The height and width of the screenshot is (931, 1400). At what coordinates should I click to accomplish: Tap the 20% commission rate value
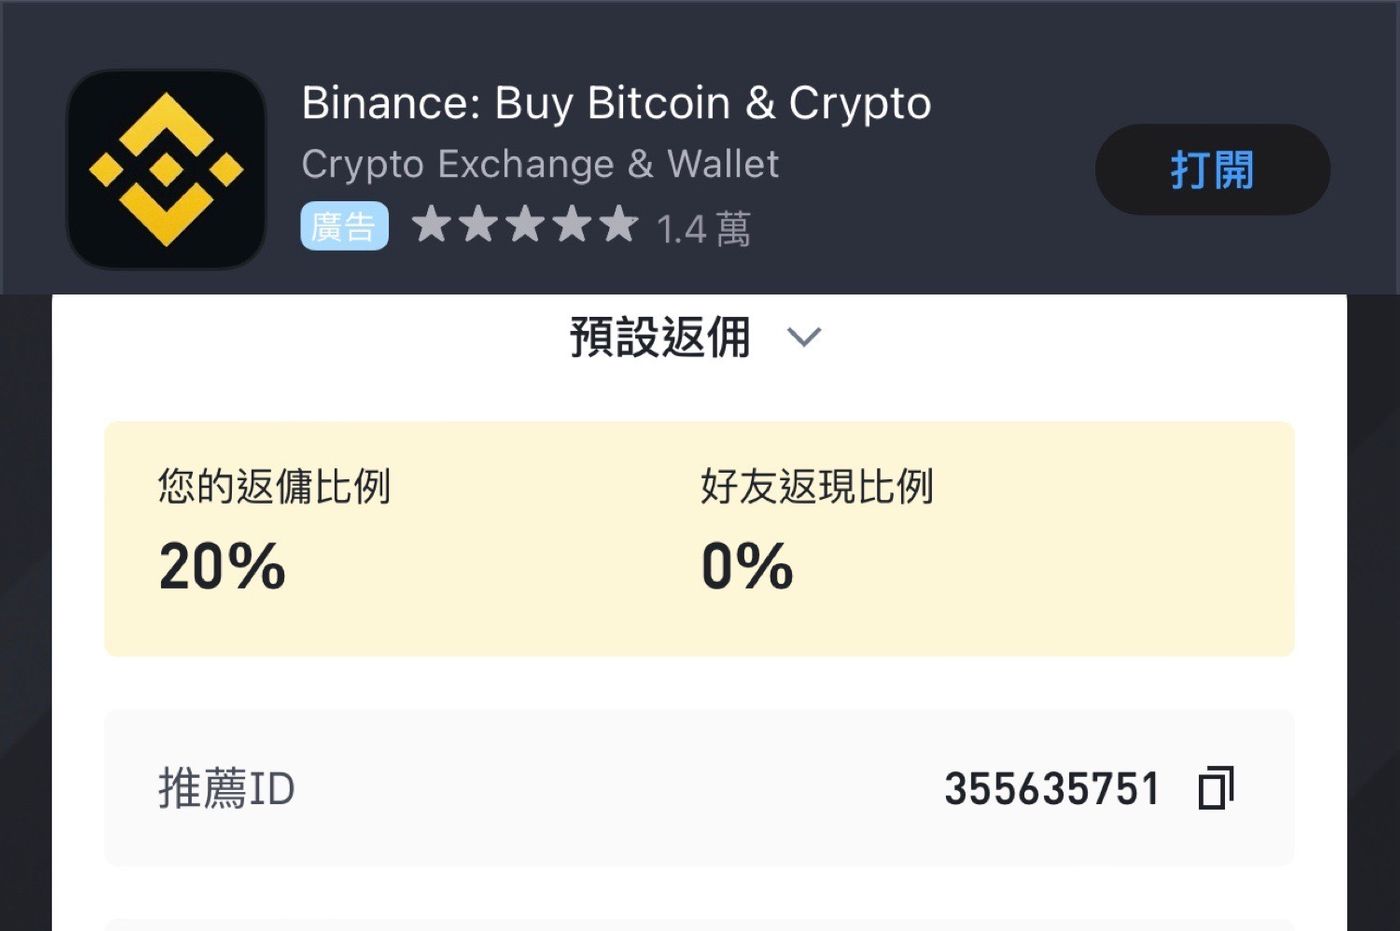[x=222, y=566]
